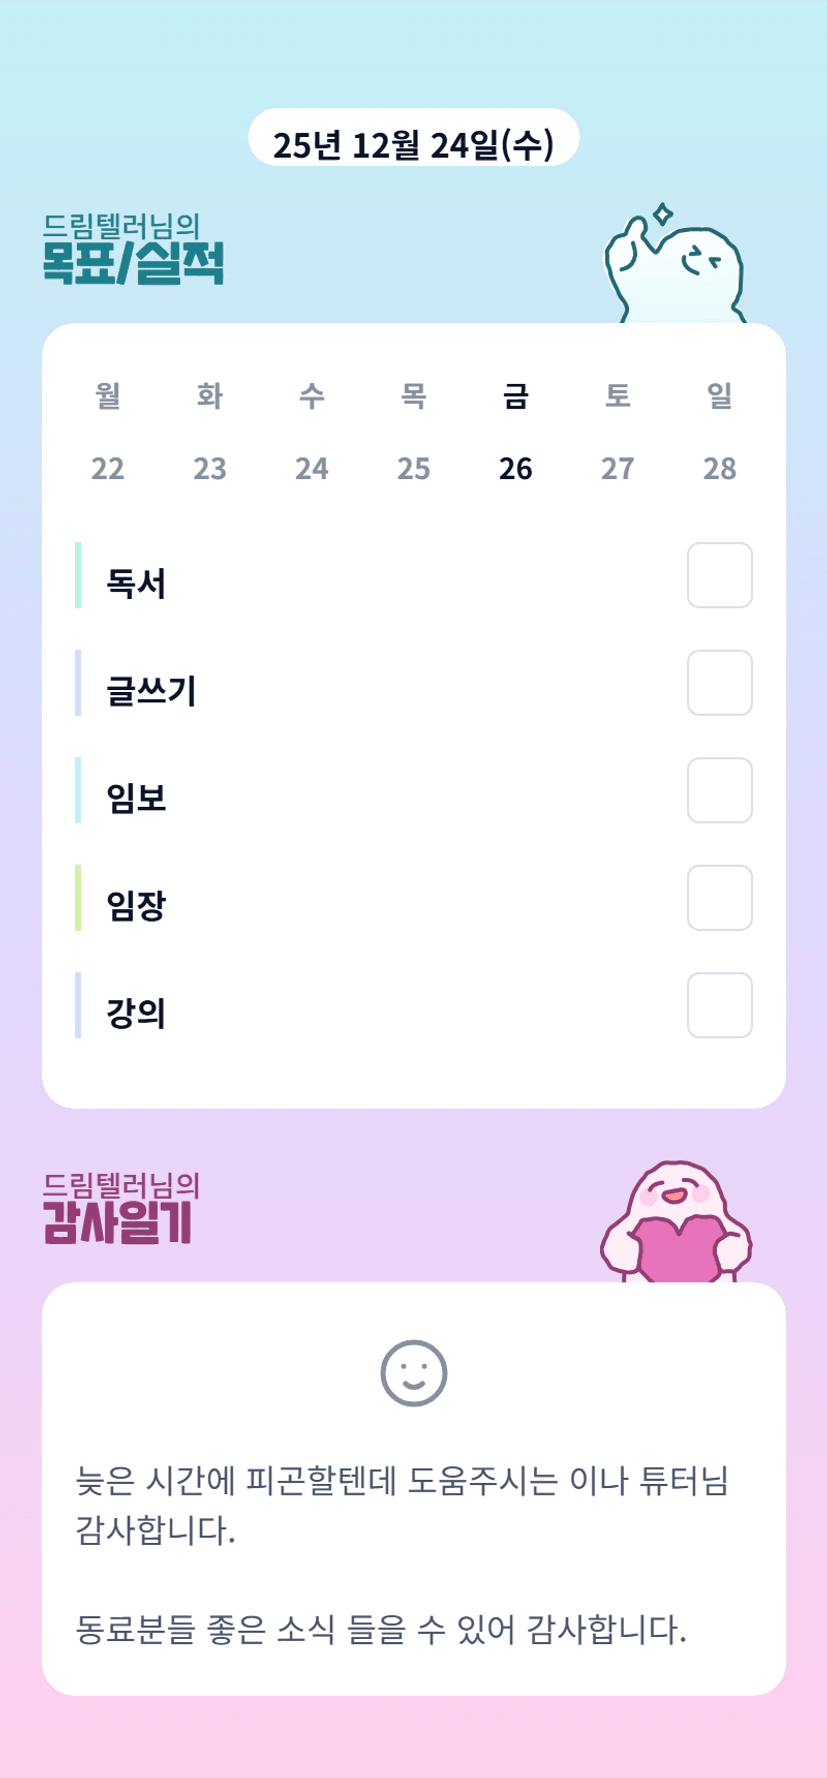827x1778 pixels.
Task: Tick the 임장 checkbox
Action: [719, 898]
